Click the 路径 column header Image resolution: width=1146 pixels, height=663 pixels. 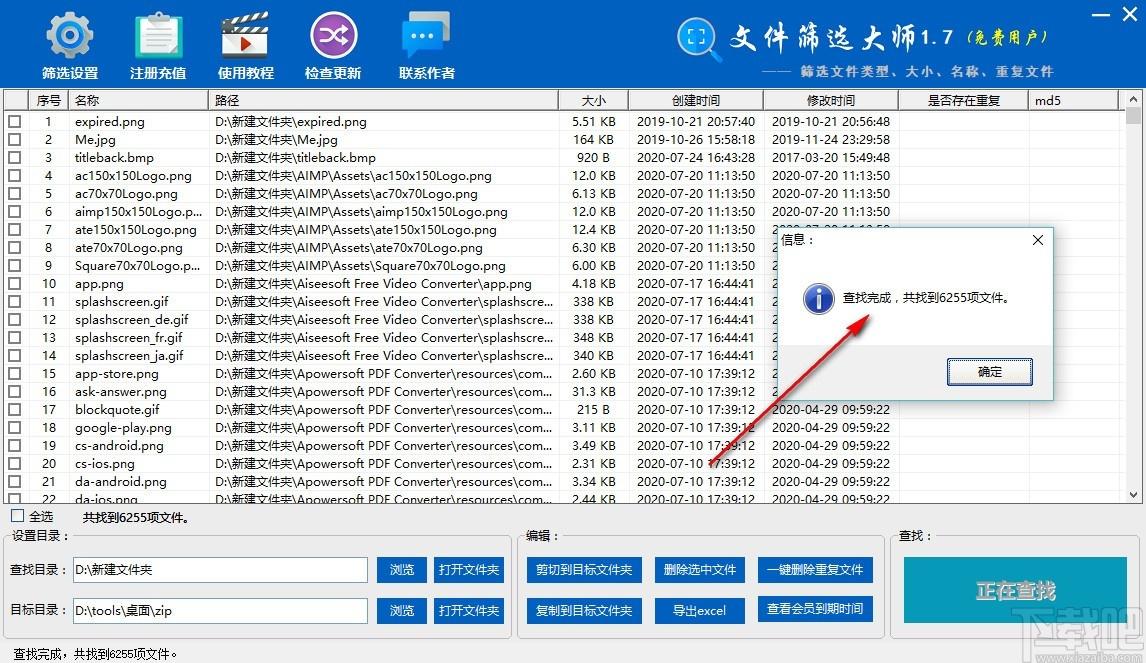click(383, 100)
